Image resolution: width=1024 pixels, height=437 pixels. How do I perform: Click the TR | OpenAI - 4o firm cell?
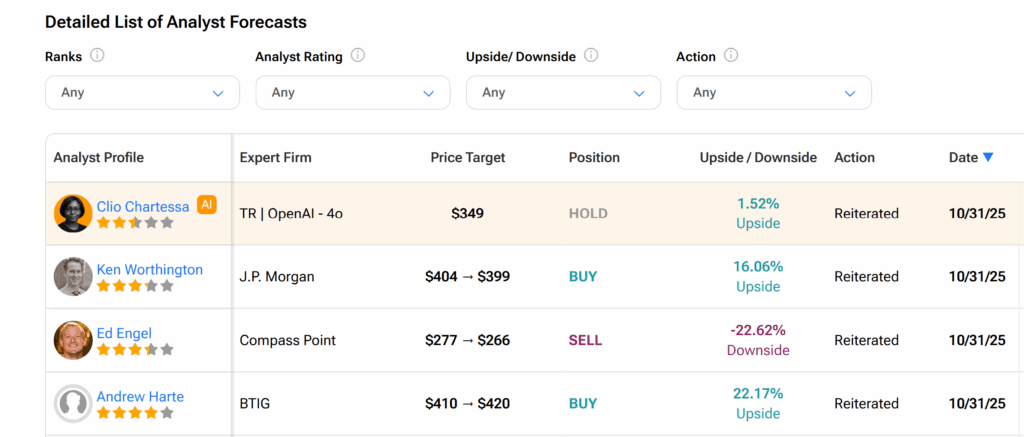(x=291, y=214)
